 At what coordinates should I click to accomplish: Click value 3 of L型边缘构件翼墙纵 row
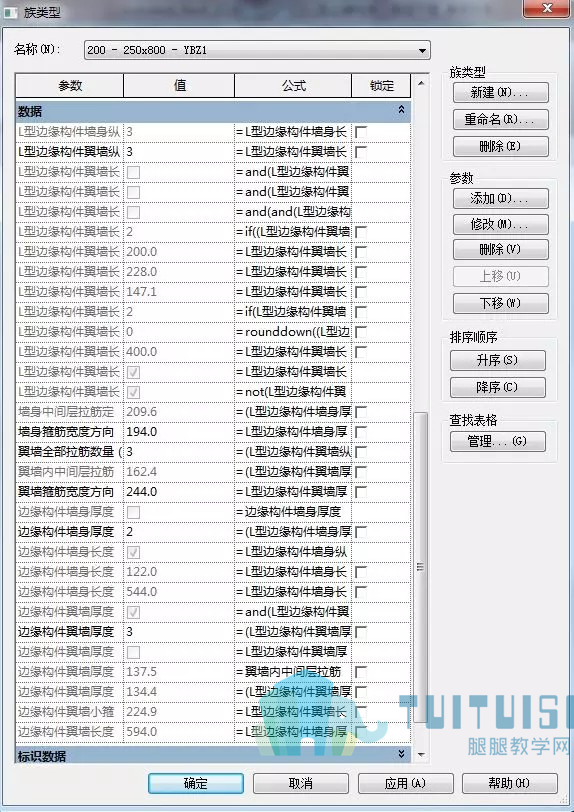click(x=179, y=152)
